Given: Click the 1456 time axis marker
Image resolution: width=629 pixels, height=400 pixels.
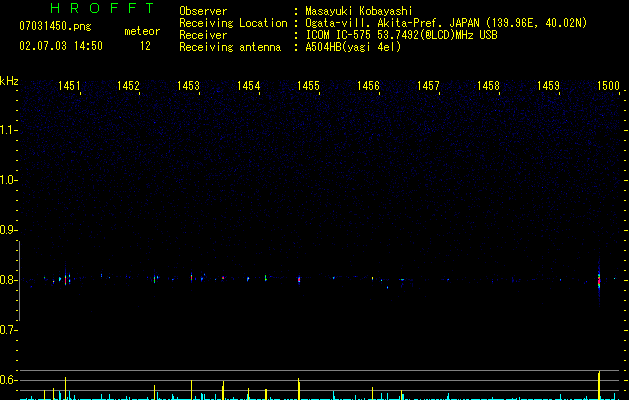Looking at the screenshot, I should click(368, 86).
